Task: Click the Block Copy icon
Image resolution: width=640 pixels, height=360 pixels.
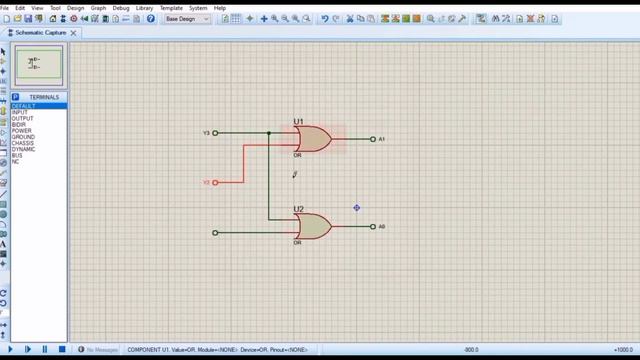Action: (x=385, y=19)
